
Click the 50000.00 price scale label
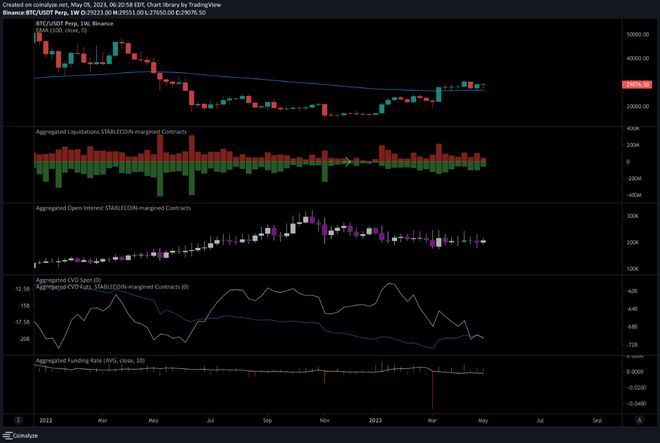638,35
